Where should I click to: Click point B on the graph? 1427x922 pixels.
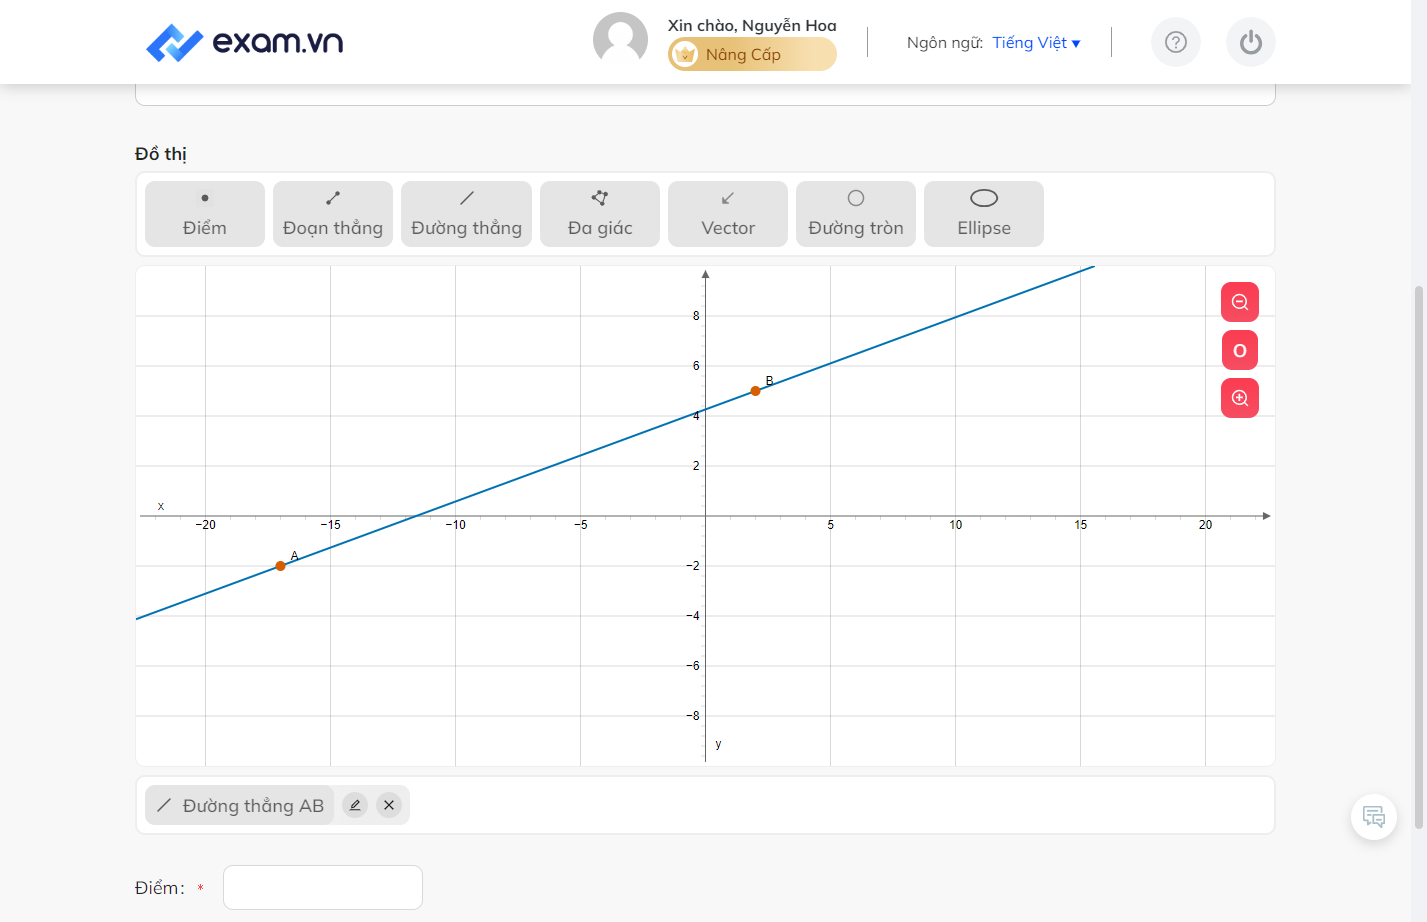click(756, 391)
